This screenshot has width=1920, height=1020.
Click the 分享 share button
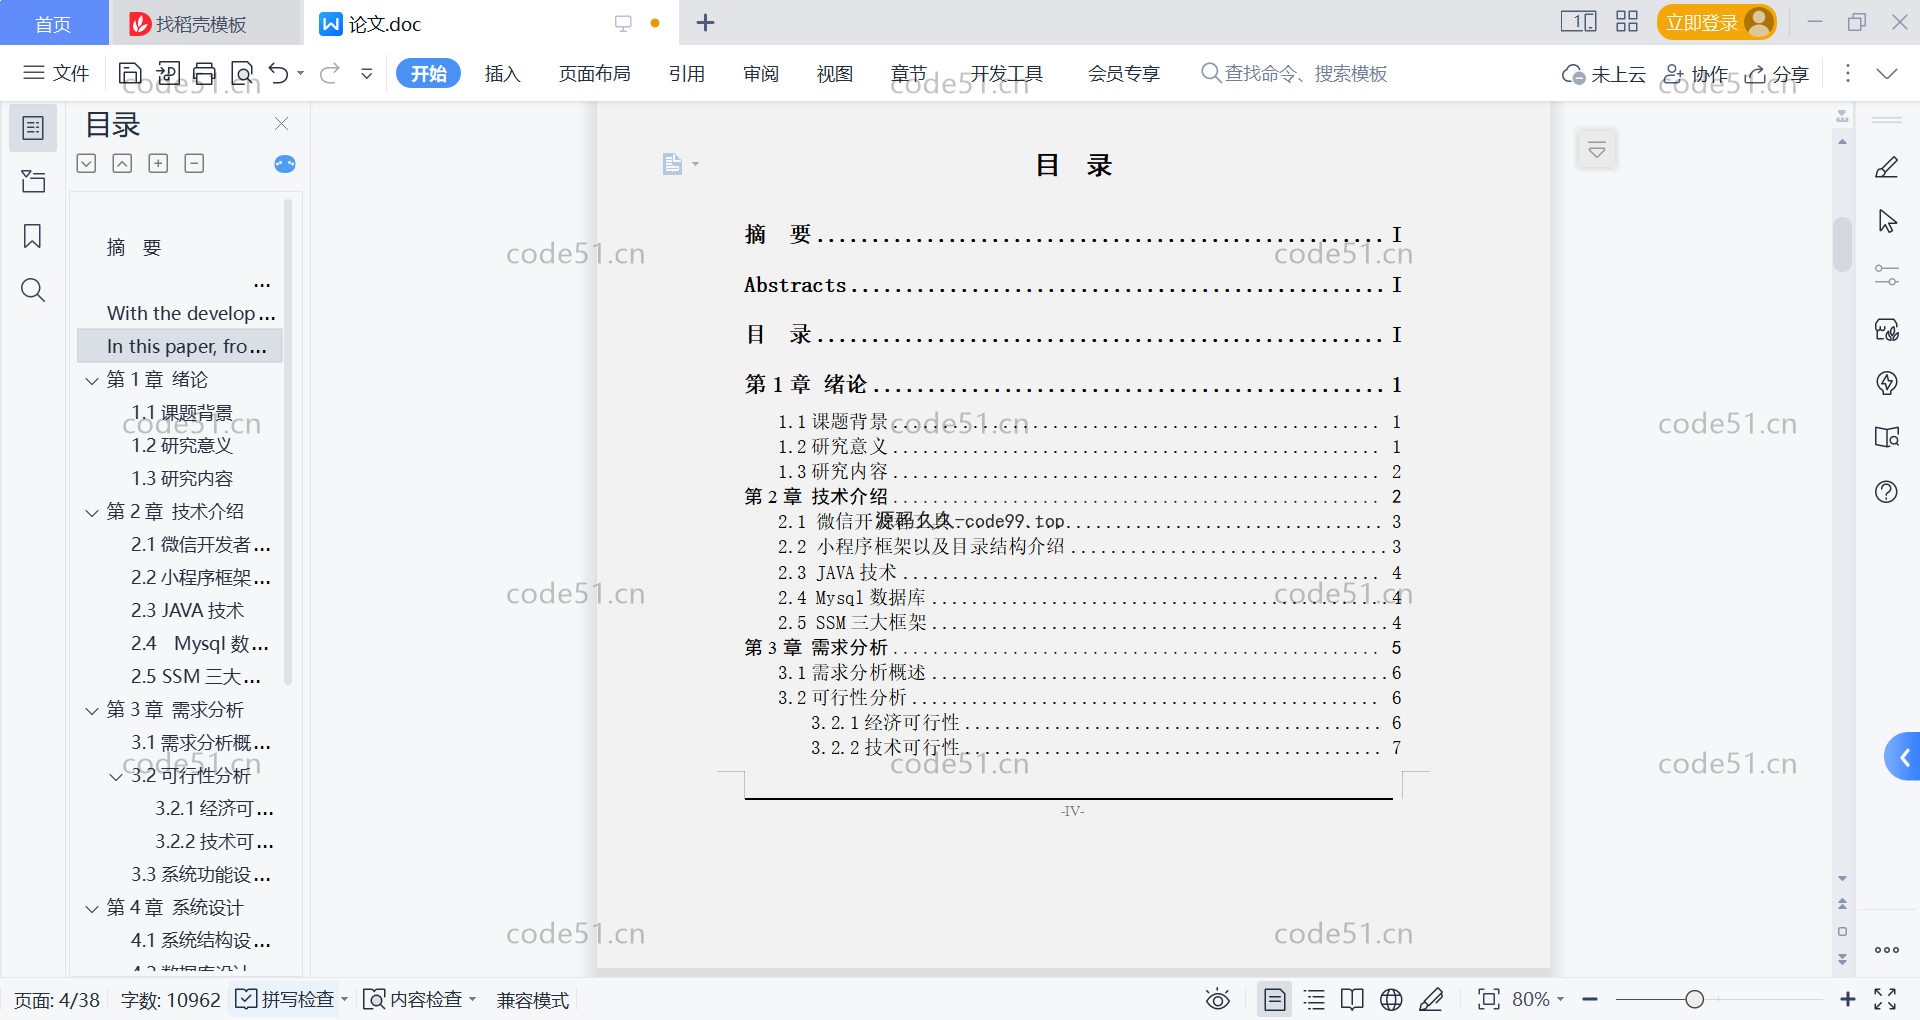click(1777, 74)
